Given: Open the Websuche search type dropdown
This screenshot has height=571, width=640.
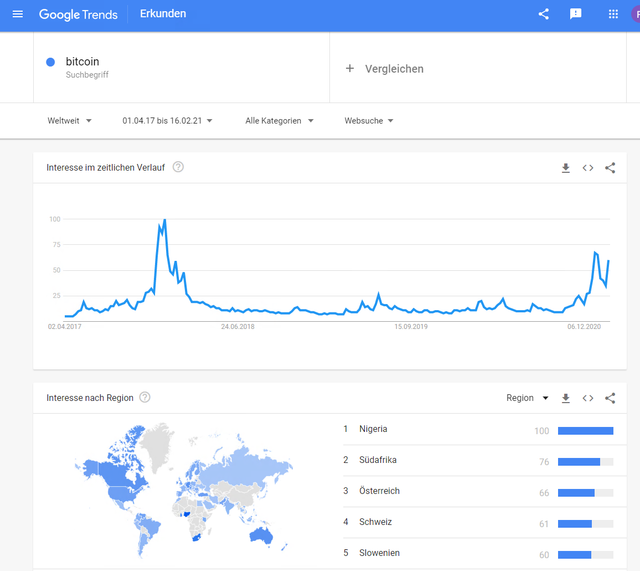Looking at the screenshot, I should tap(369, 121).
